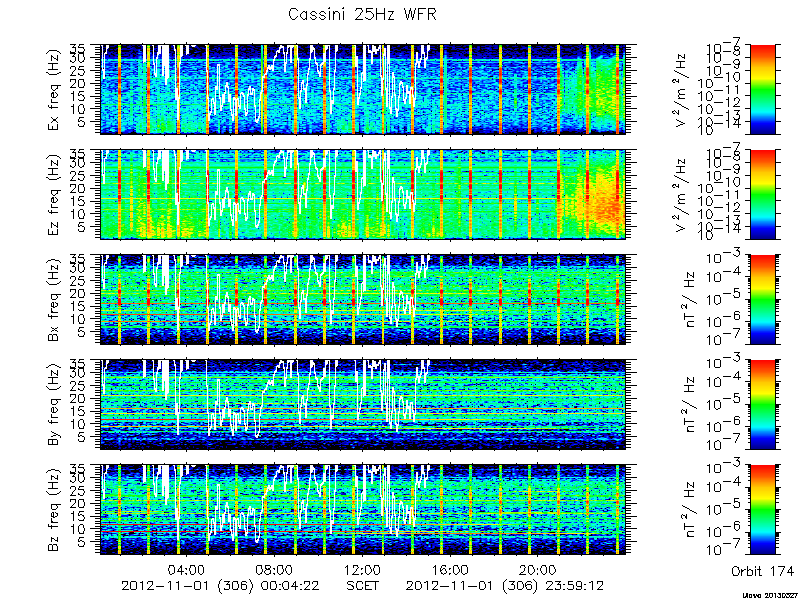Click the "04:00" time axis tick label
Viewport: 800px width, 600px height.
tap(187, 569)
